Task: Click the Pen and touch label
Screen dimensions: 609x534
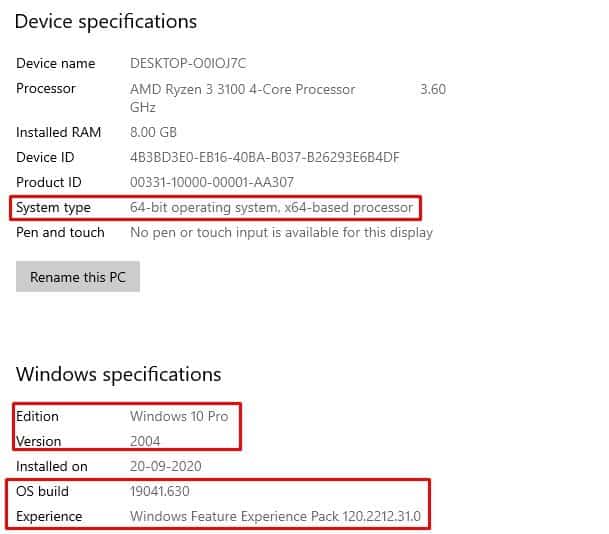Action: click(x=60, y=232)
